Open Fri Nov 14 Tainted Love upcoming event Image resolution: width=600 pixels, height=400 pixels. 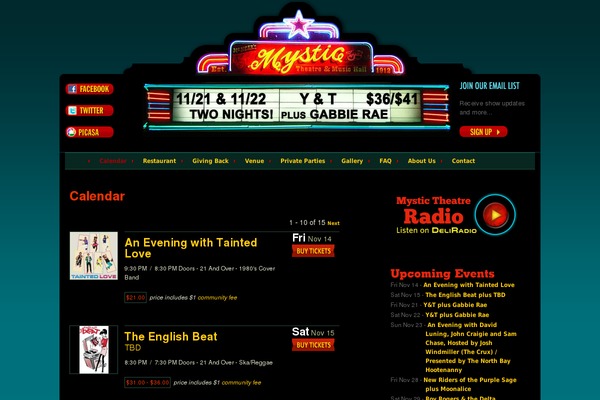469,285
